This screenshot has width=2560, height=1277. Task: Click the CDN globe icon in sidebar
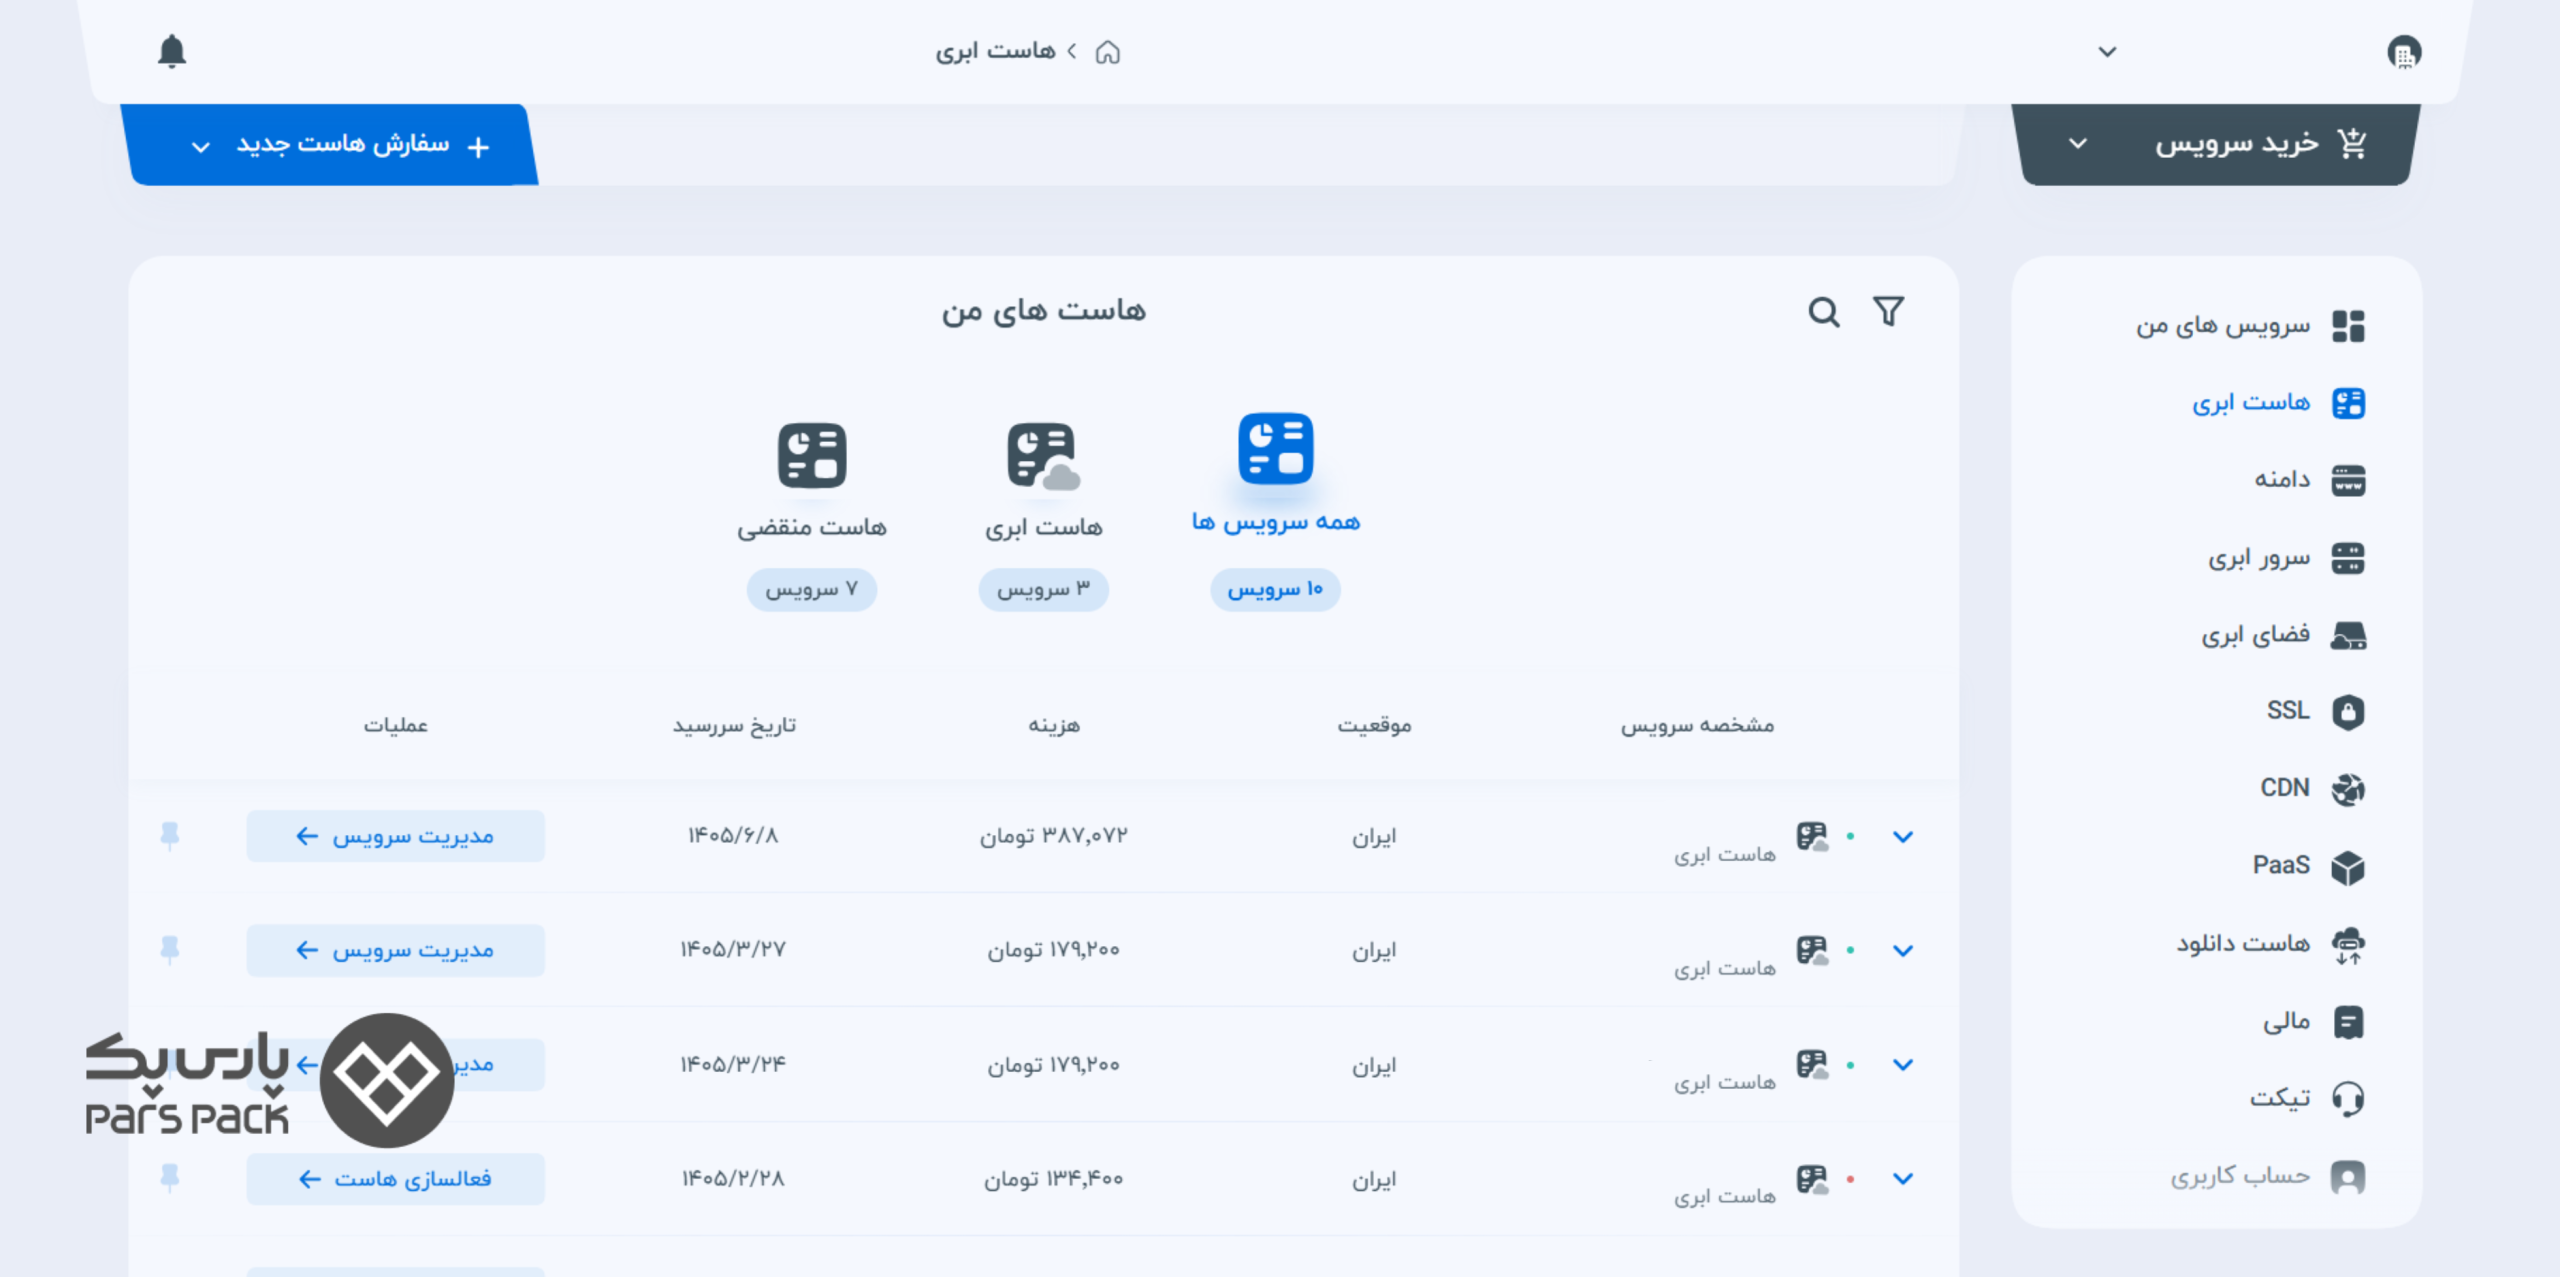click(2348, 789)
